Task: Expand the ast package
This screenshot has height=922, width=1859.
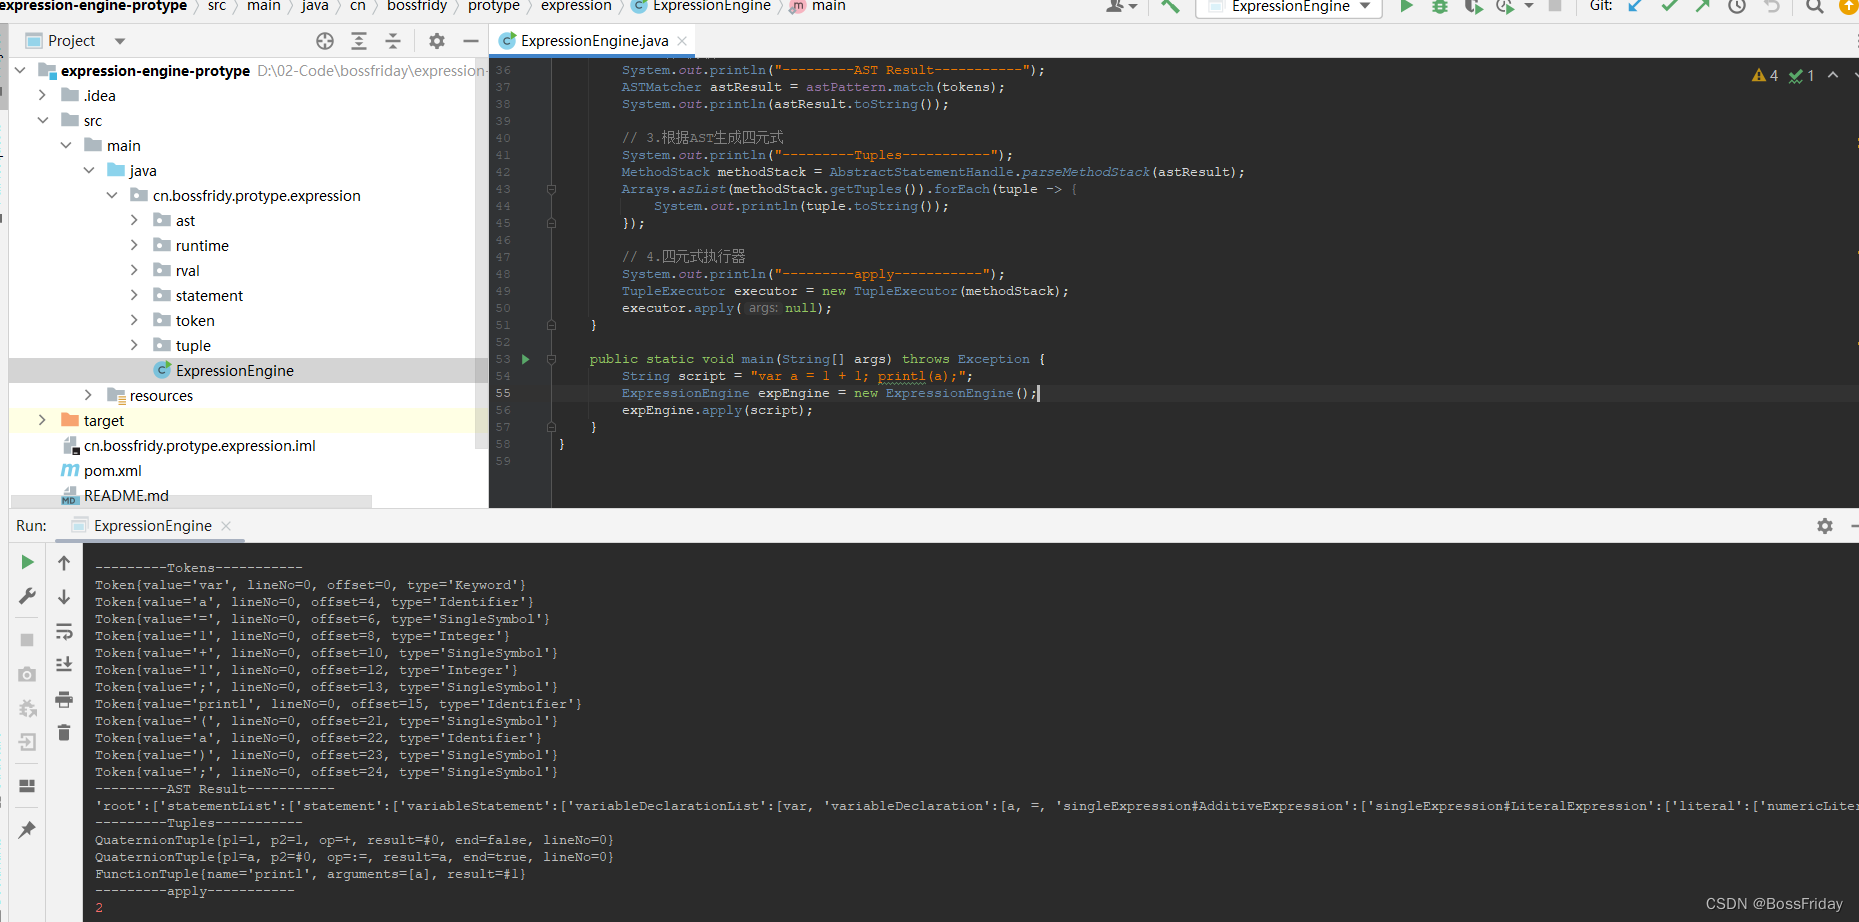Action: click(134, 220)
